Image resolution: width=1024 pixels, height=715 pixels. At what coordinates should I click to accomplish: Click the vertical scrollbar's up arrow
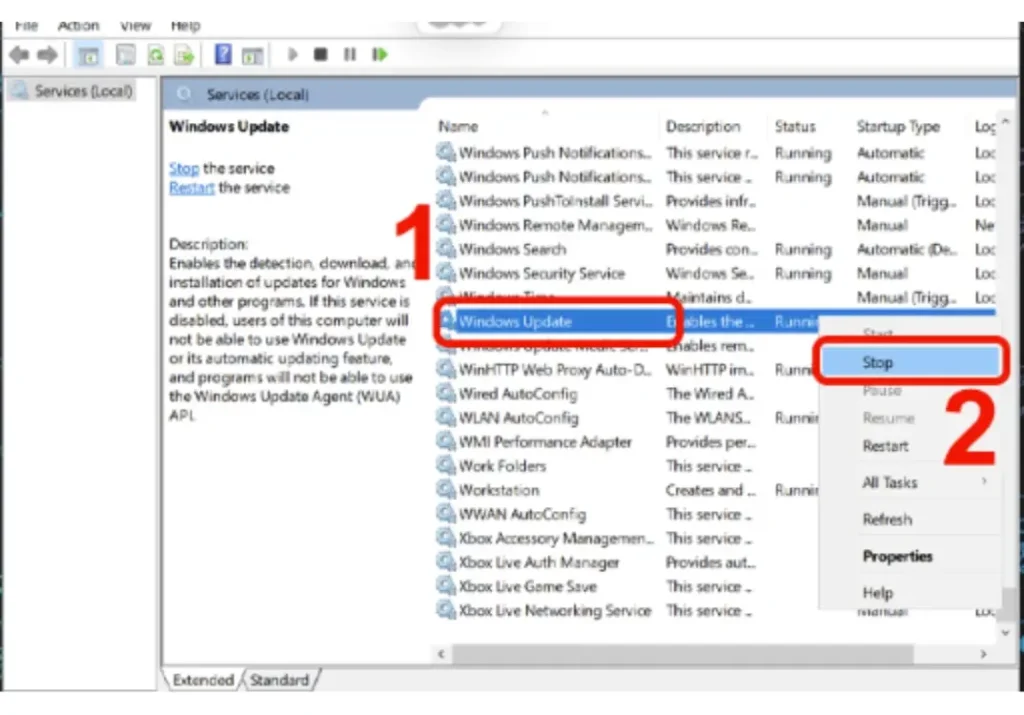(x=1006, y=121)
